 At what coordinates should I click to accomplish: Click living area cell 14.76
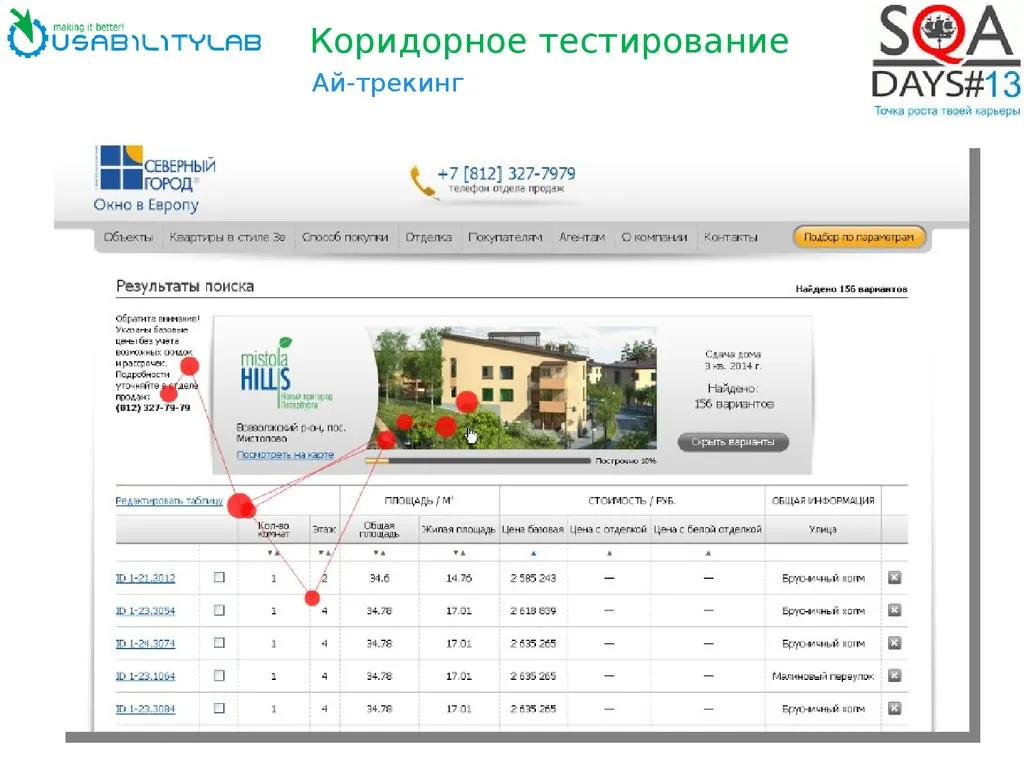(459, 578)
